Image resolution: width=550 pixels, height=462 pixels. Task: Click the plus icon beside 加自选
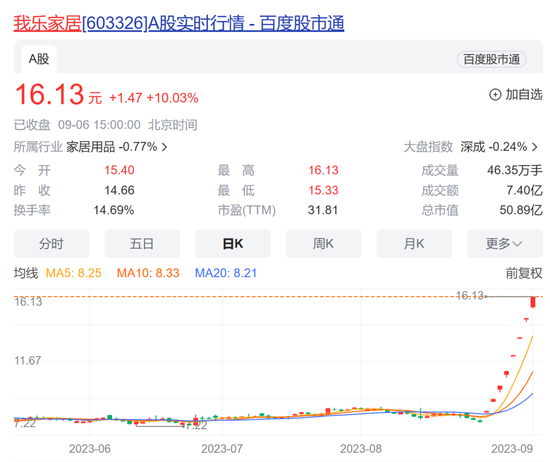[x=495, y=95]
